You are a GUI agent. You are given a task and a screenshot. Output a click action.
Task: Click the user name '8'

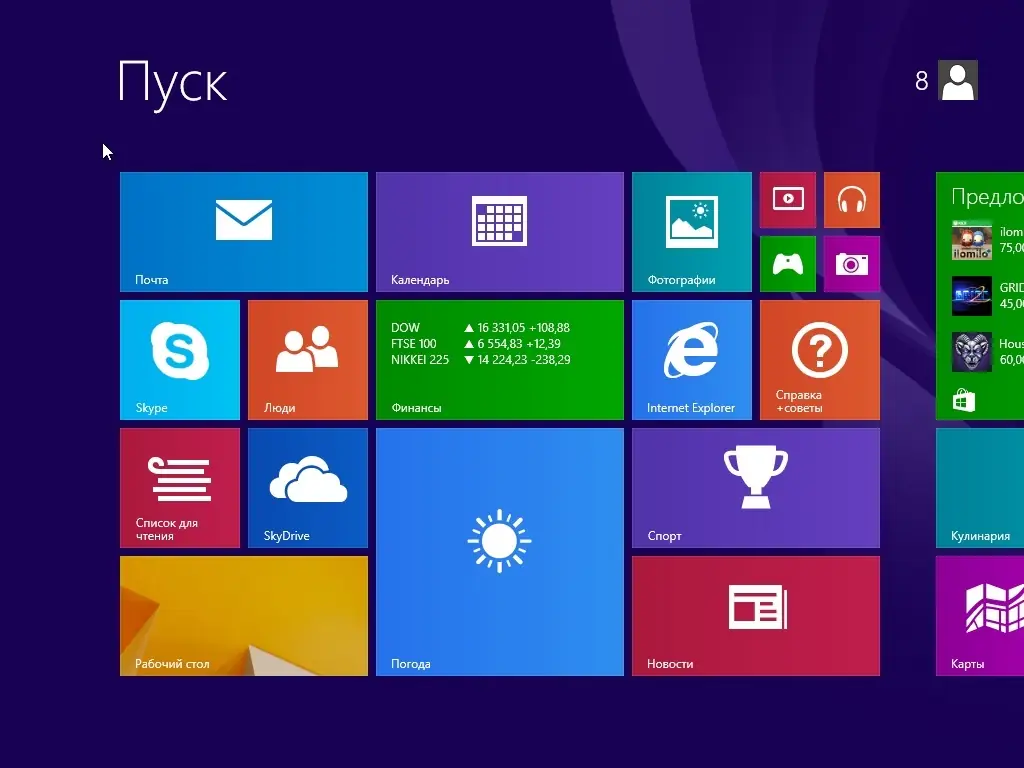[x=921, y=81]
